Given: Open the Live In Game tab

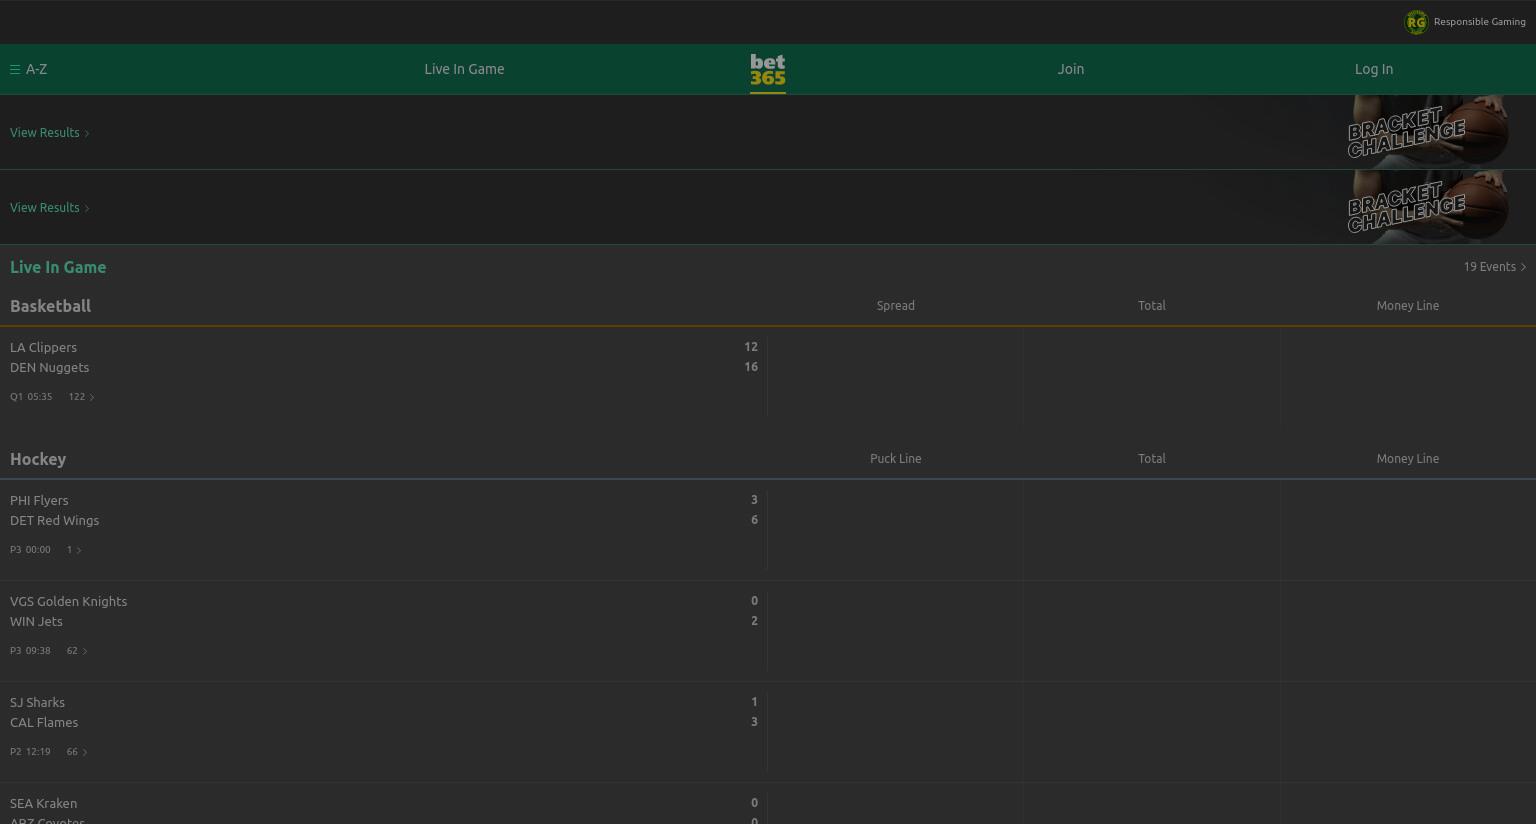Looking at the screenshot, I should (464, 69).
